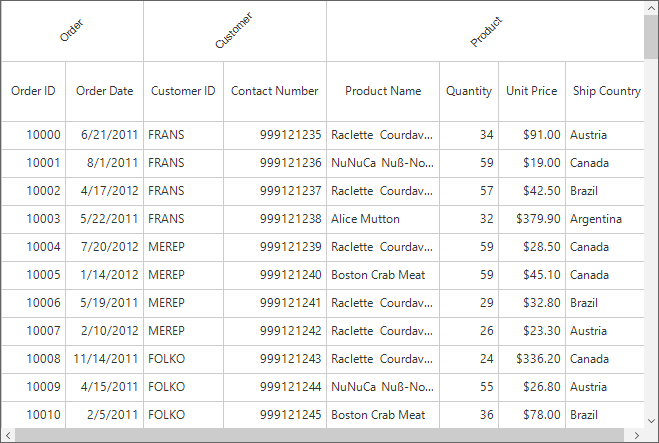
Task: Sort by the Order ID column header
Action: click(33, 91)
